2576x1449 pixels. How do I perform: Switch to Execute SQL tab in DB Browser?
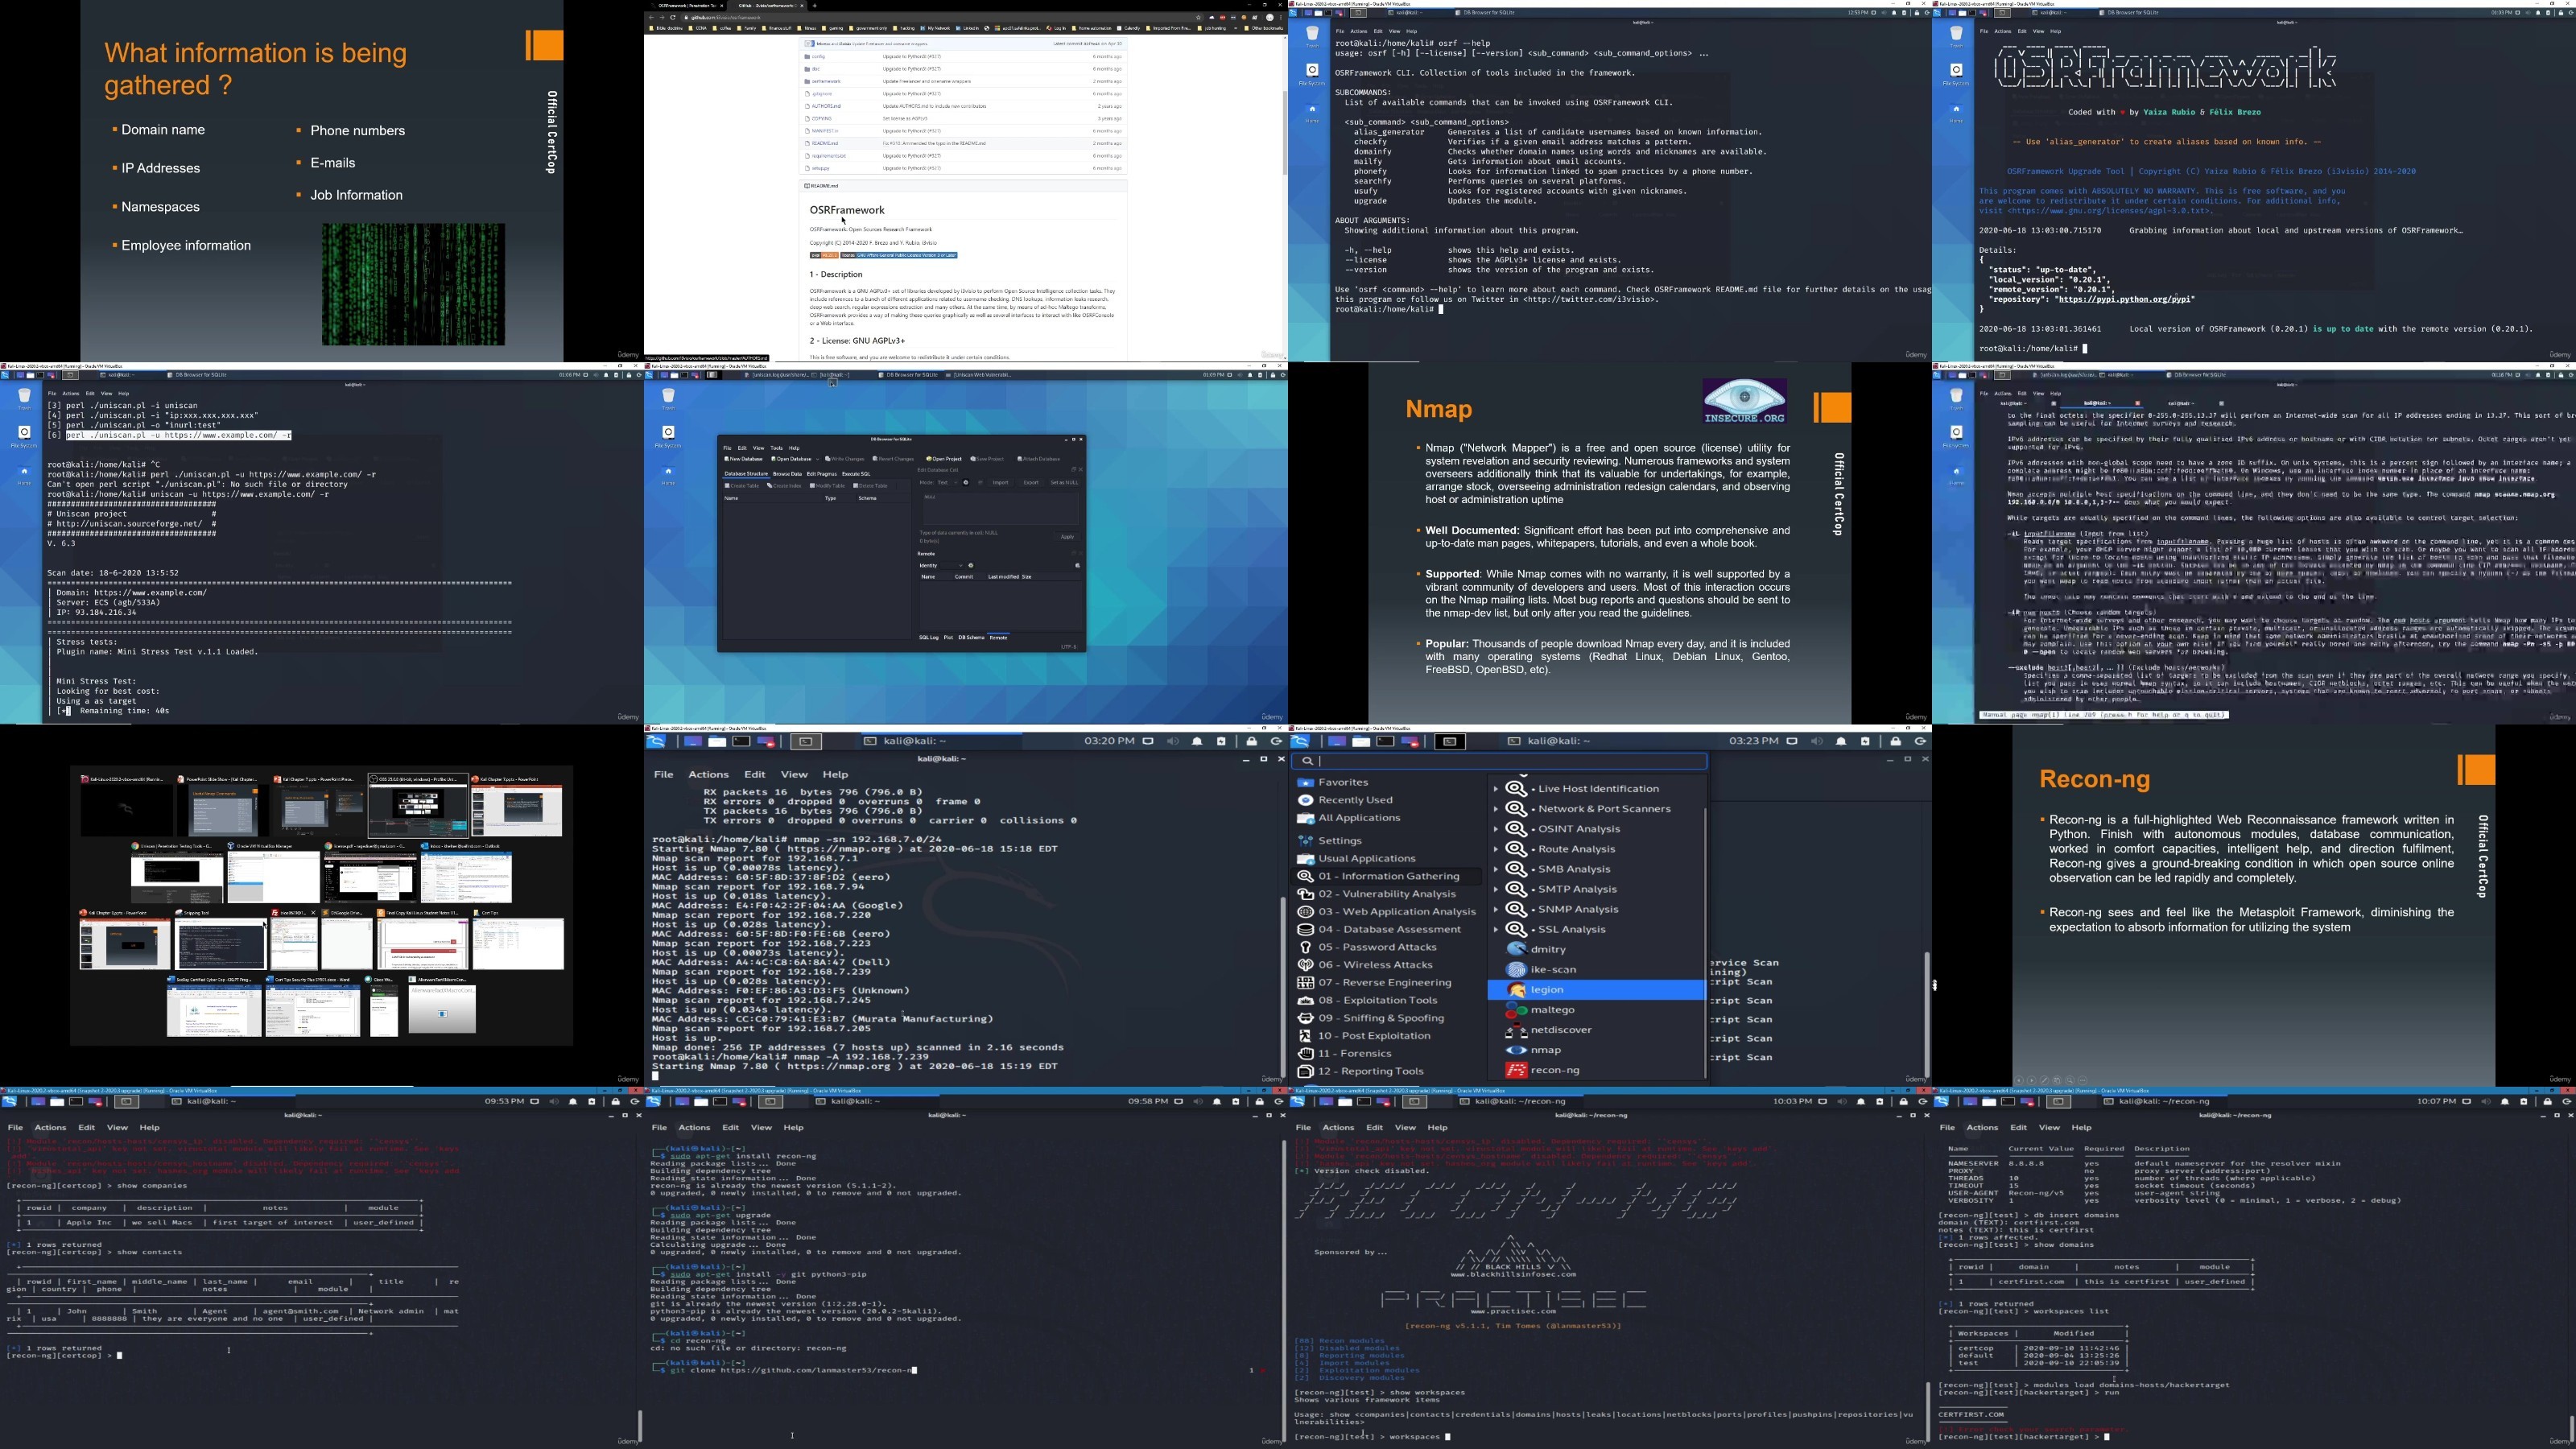(x=856, y=474)
